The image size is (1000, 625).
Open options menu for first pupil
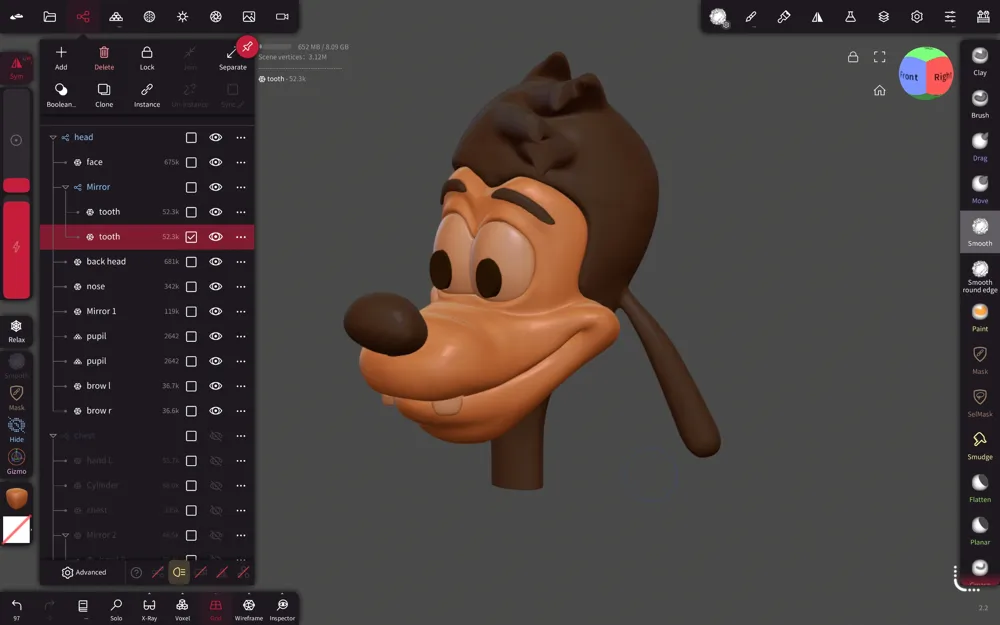pyautogui.click(x=240, y=336)
